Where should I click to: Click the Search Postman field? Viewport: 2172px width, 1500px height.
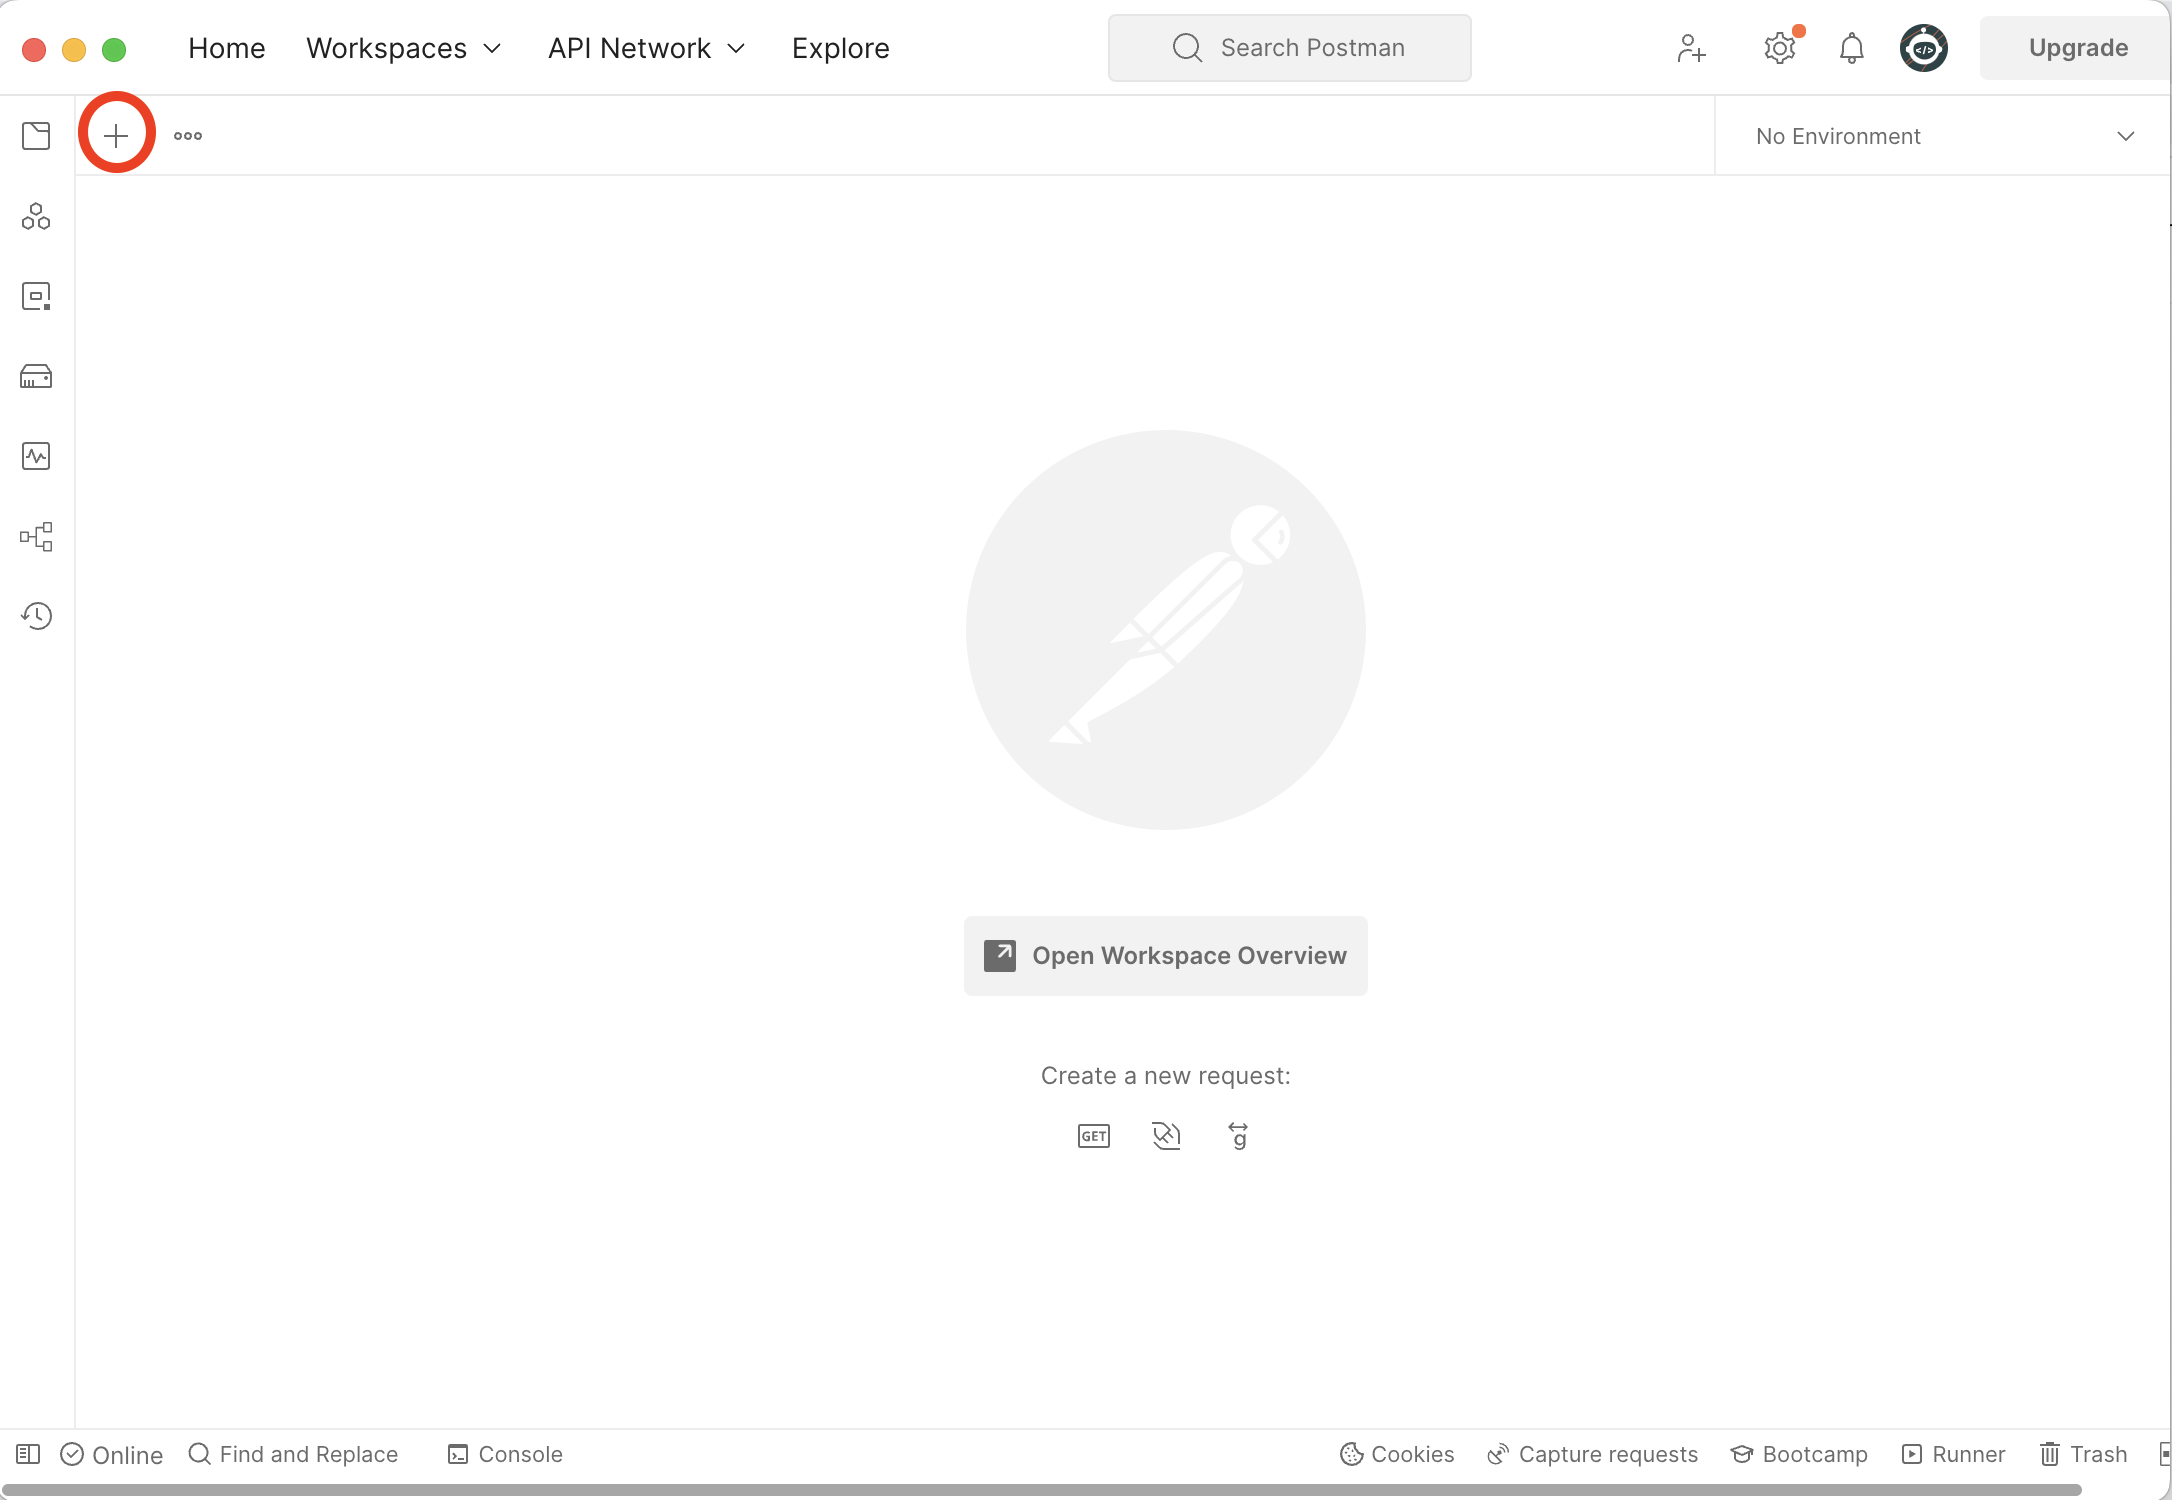pos(1290,48)
